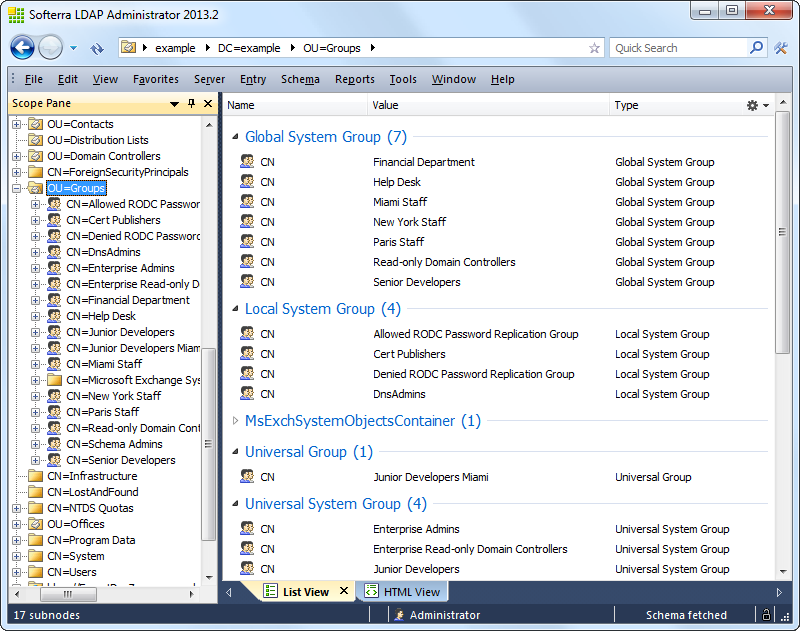Viewport: 800px width, 631px height.
Task: Click the Refresh icon in the toolbar
Action: [97, 48]
